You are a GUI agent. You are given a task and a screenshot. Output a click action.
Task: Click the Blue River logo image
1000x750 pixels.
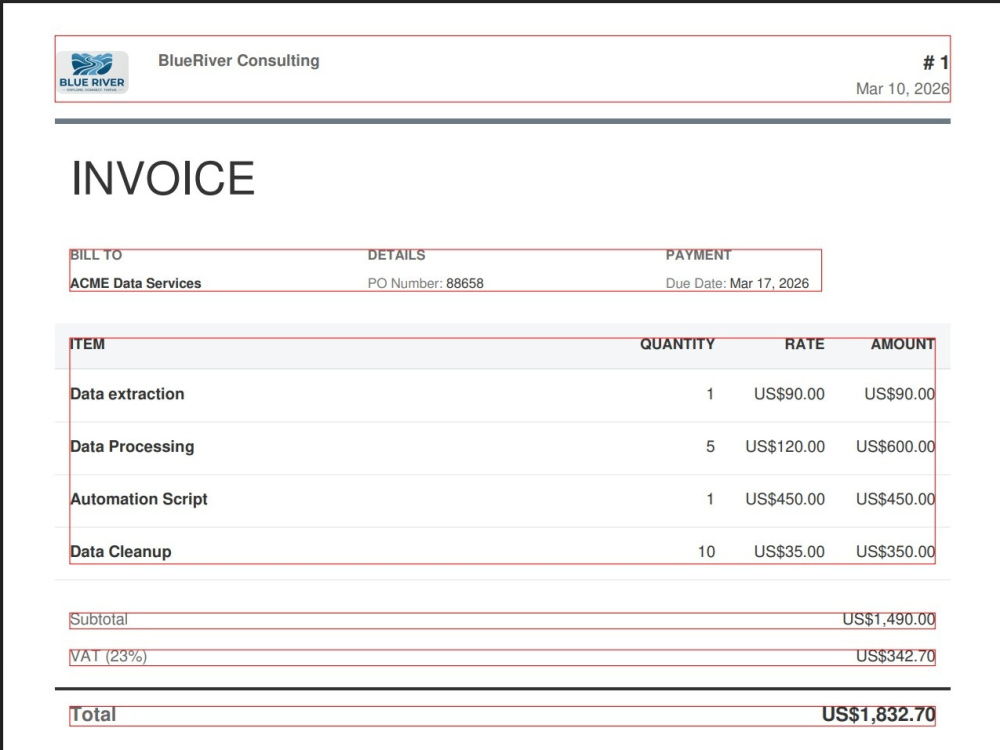pyautogui.click(x=92, y=72)
